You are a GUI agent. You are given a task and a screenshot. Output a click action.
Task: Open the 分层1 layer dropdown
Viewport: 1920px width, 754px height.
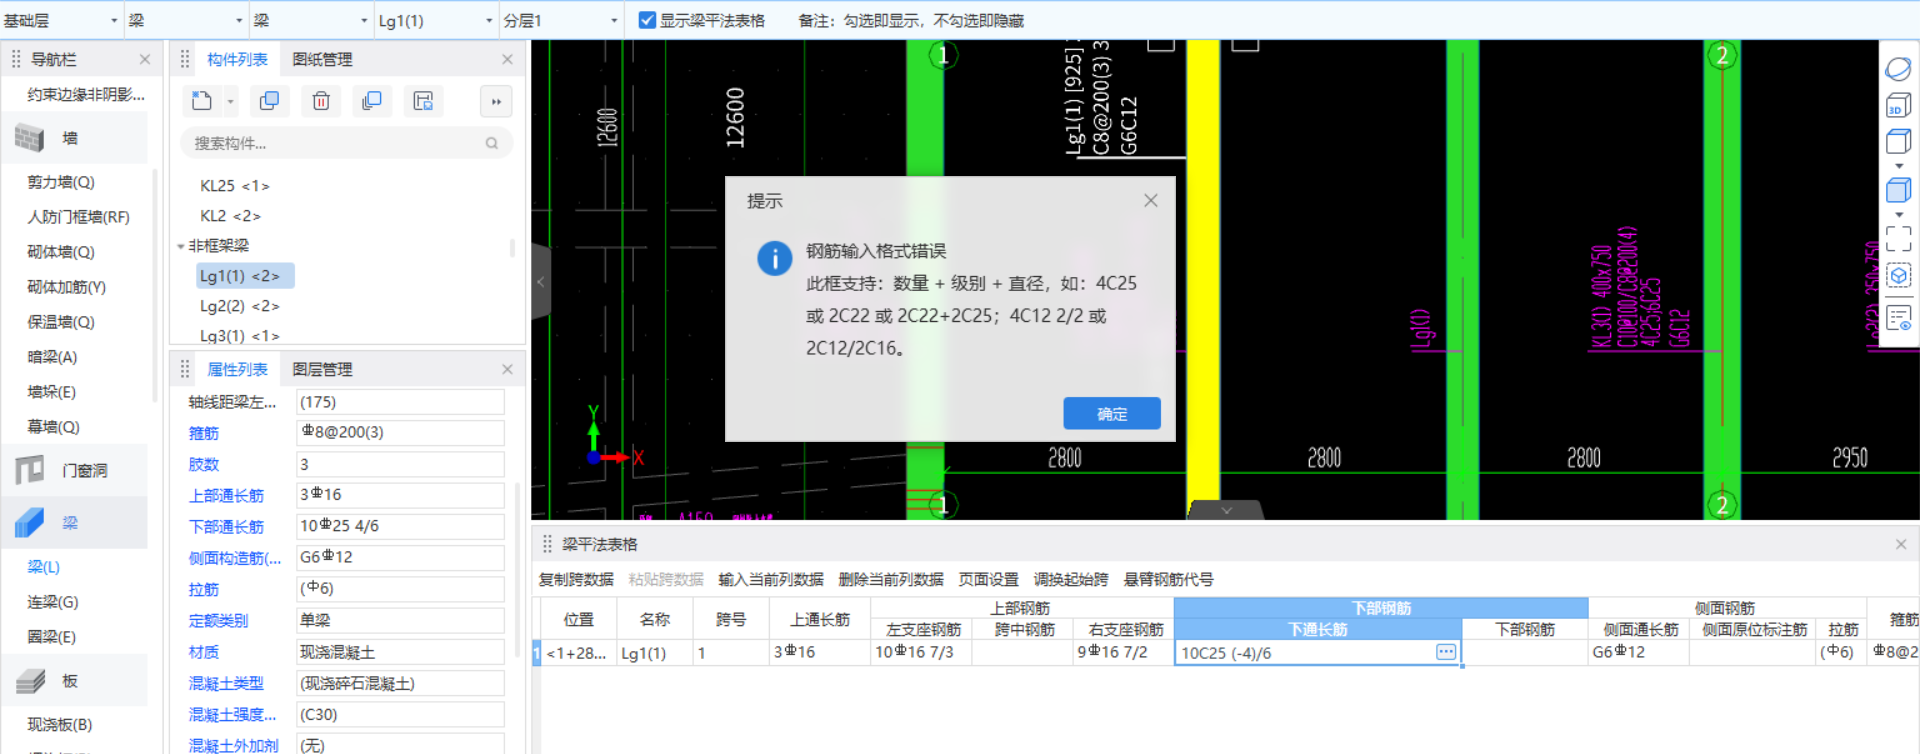click(x=561, y=20)
